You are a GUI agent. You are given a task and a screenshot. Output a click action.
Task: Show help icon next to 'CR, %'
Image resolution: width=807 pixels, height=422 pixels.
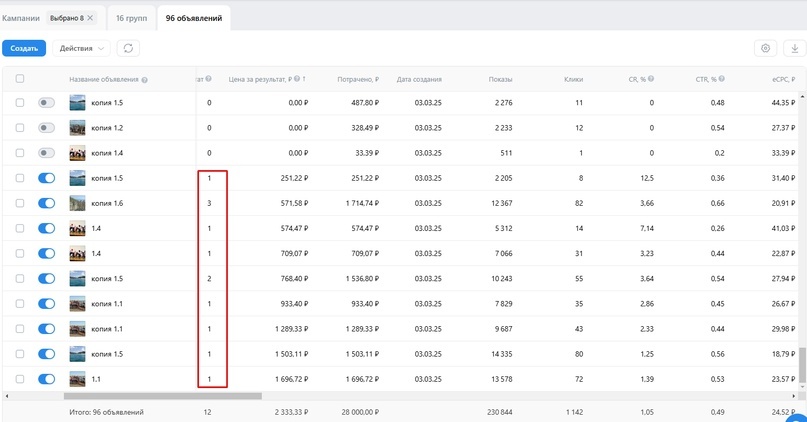point(651,79)
